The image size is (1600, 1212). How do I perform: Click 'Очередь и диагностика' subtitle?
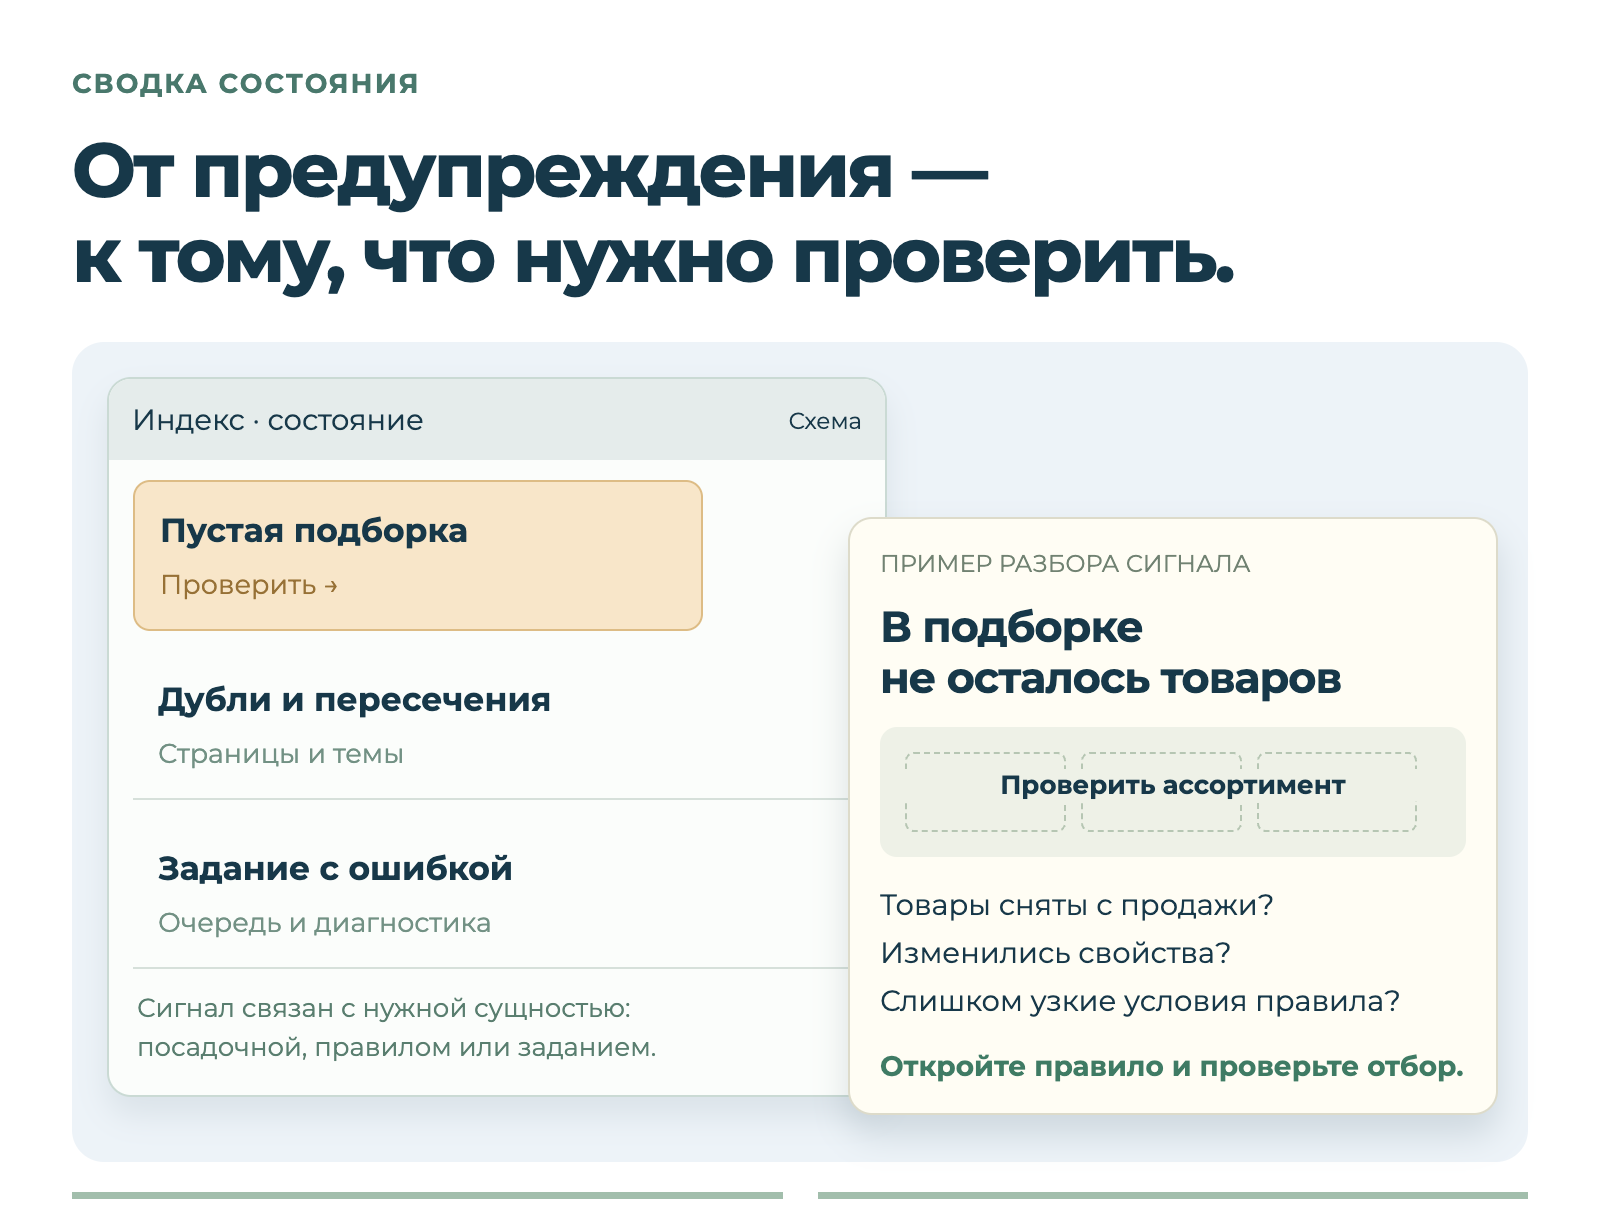tap(324, 923)
